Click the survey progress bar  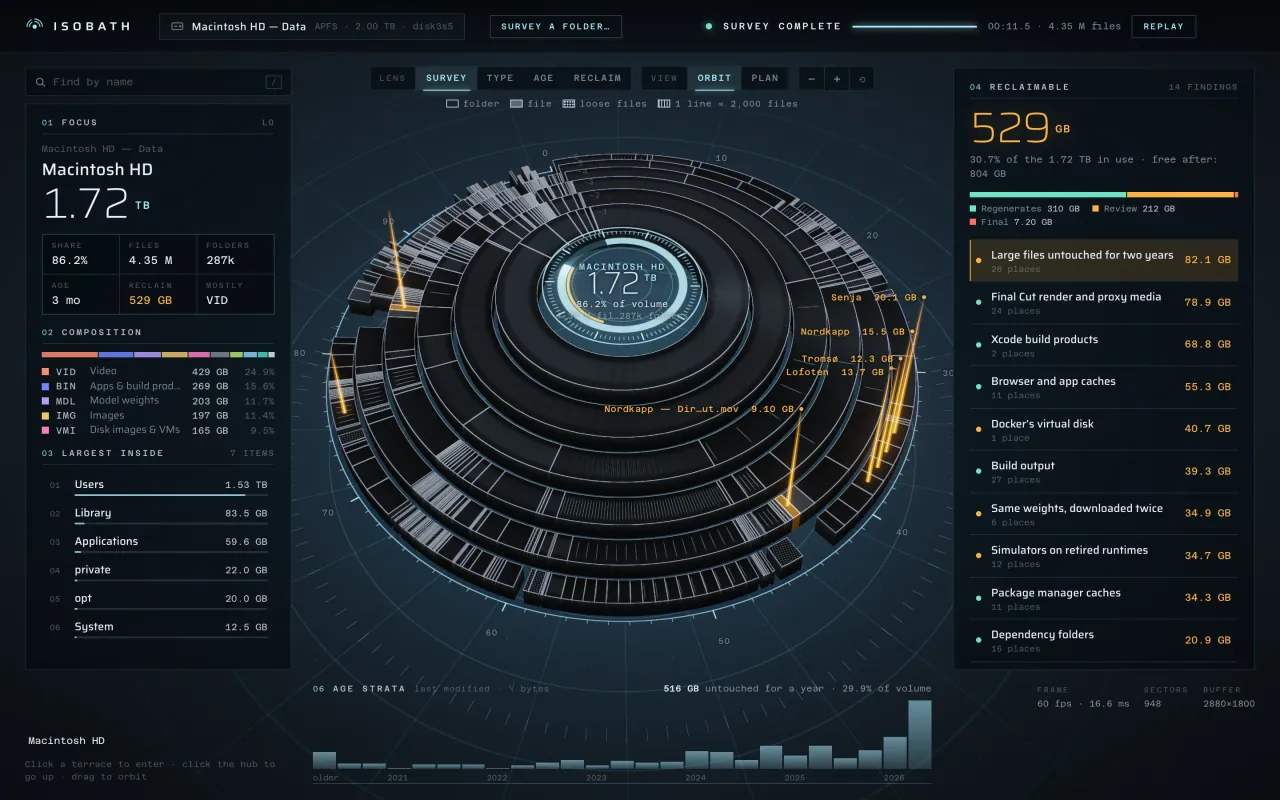pos(914,26)
